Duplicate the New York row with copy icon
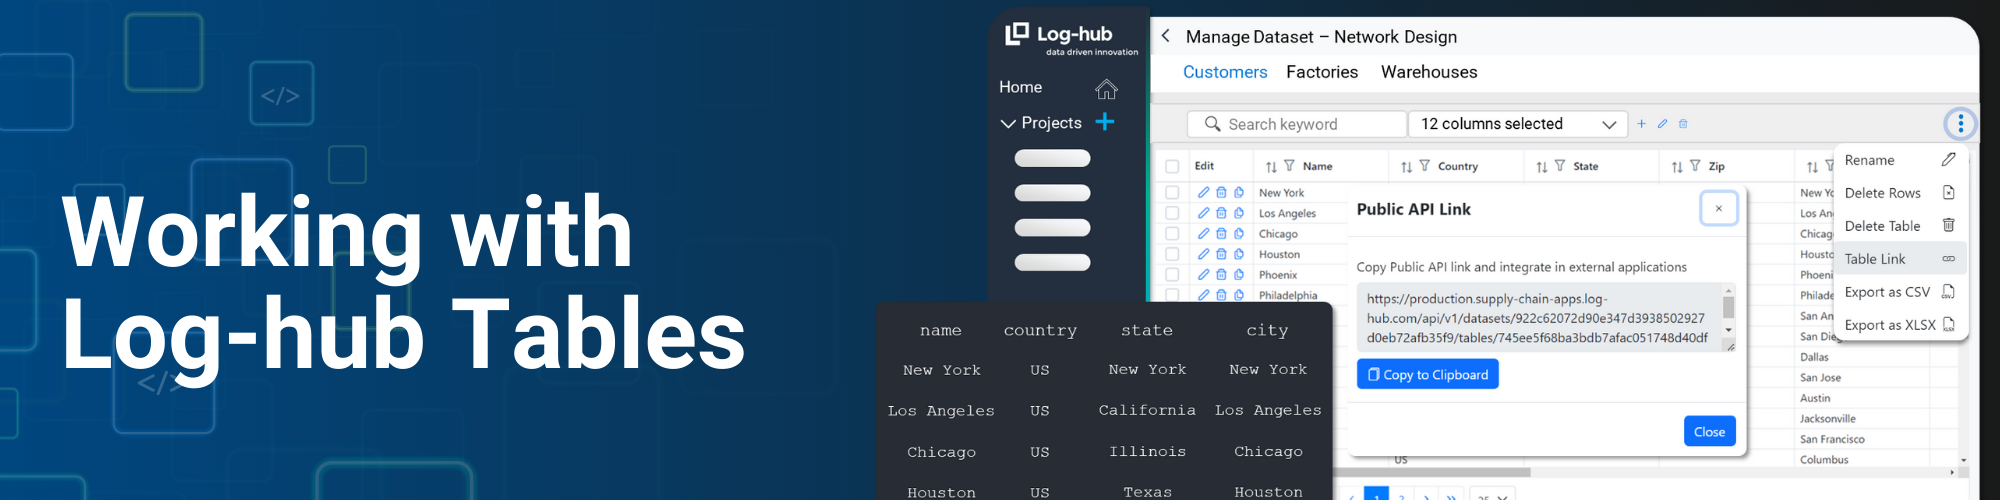 [1239, 192]
